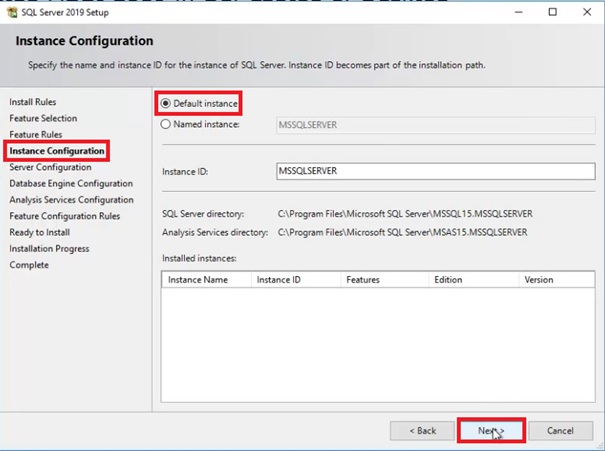
Task: Click the SQL Server Setup title bar icon
Action: [12, 12]
